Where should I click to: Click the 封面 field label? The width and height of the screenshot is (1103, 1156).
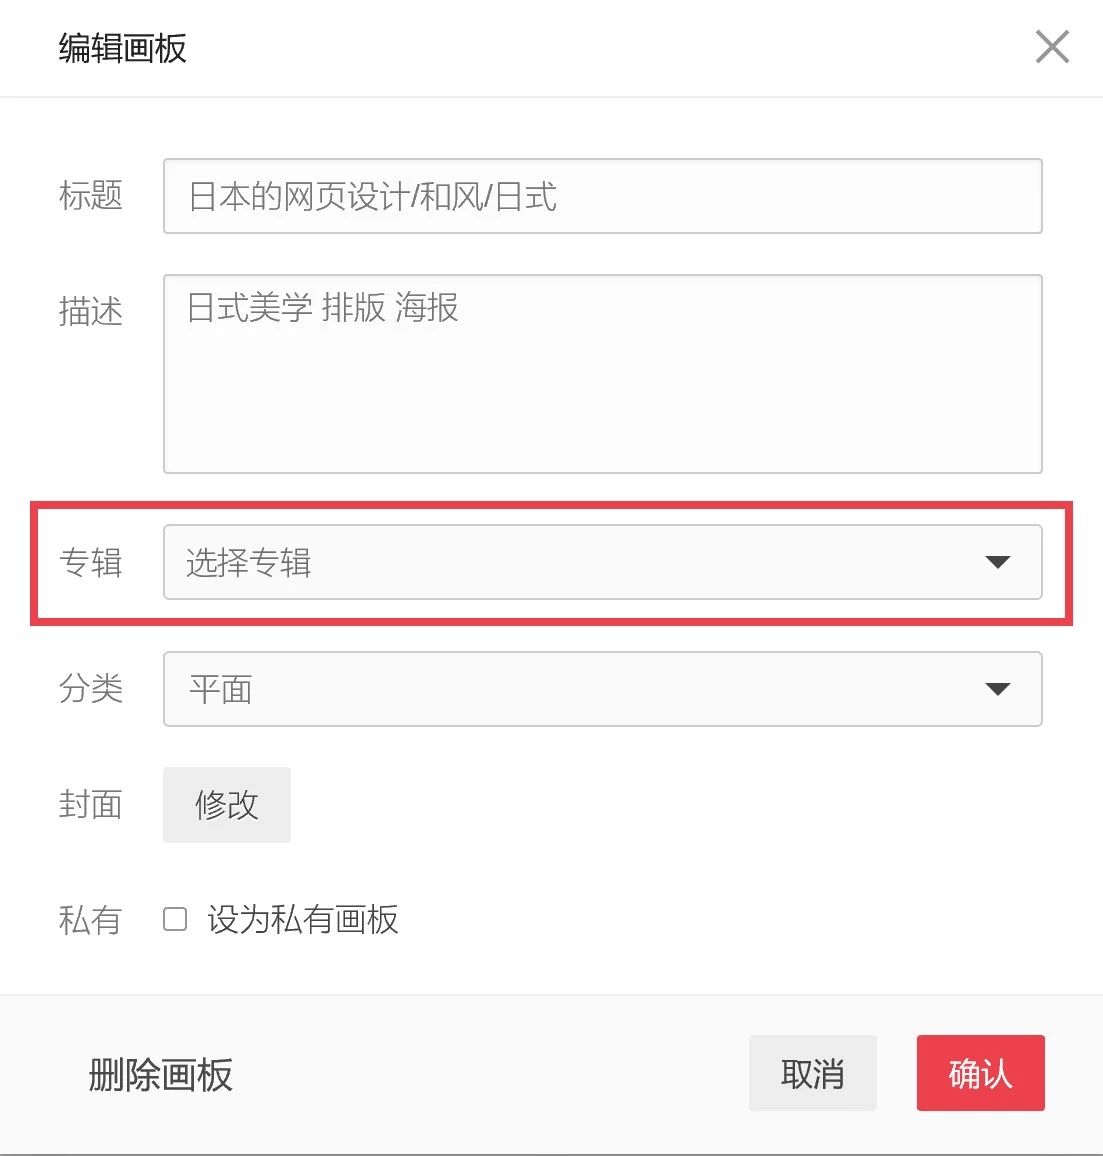pos(91,804)
